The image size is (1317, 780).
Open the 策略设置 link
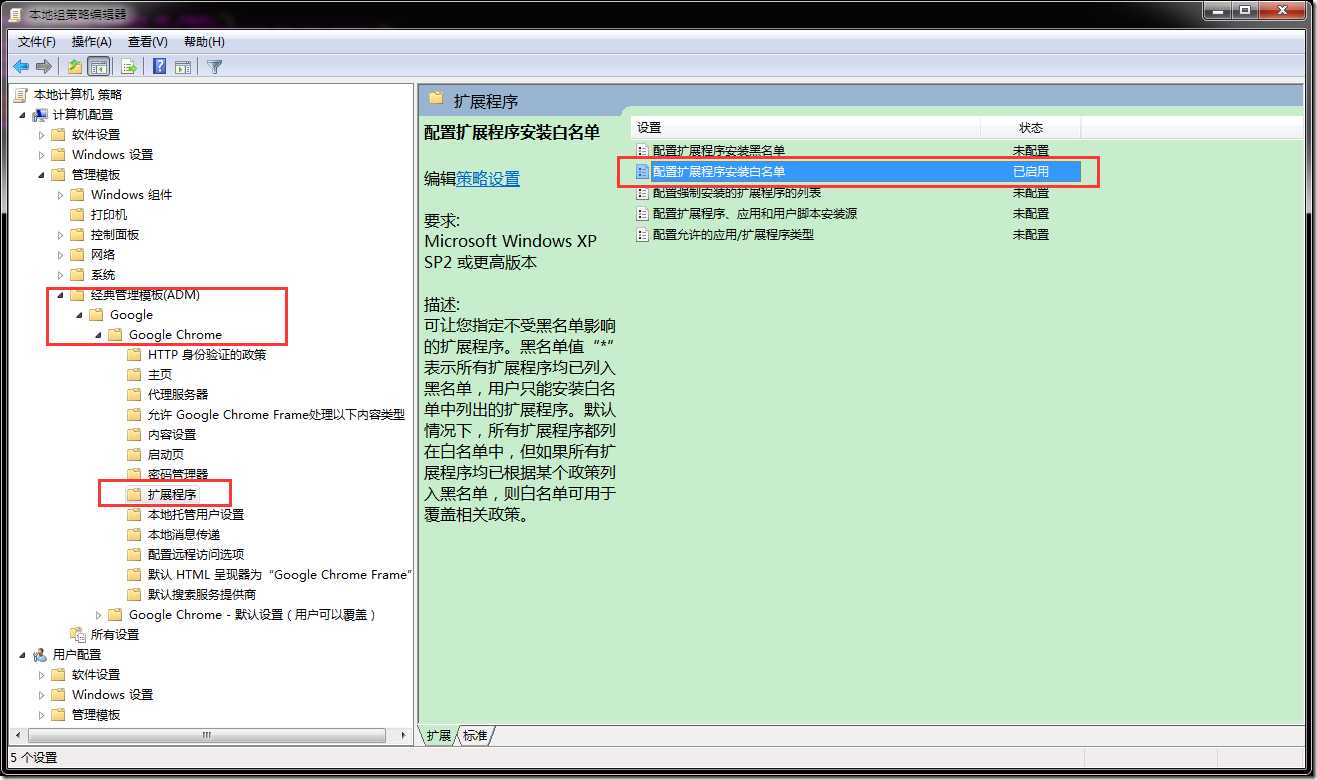click(x=488, y=179)
